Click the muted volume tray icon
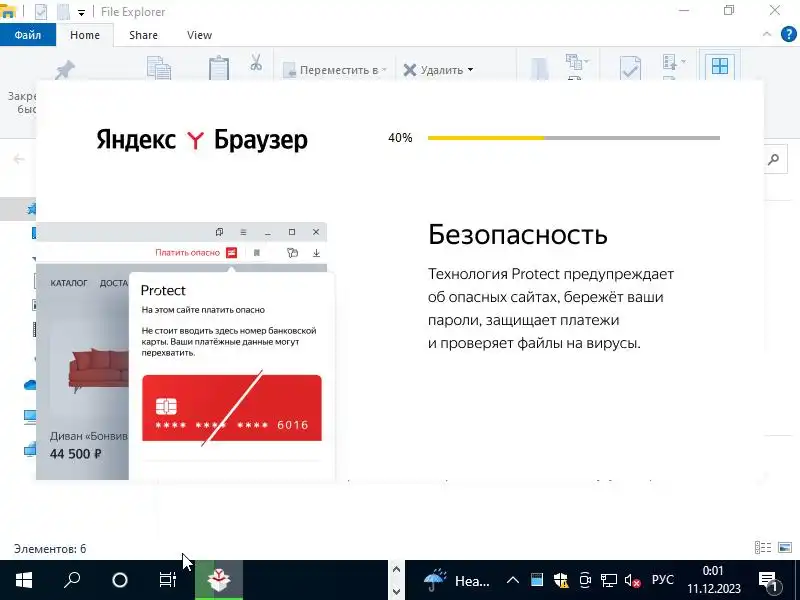The height and width of the screenshot is (600, 800). point(632,580)
